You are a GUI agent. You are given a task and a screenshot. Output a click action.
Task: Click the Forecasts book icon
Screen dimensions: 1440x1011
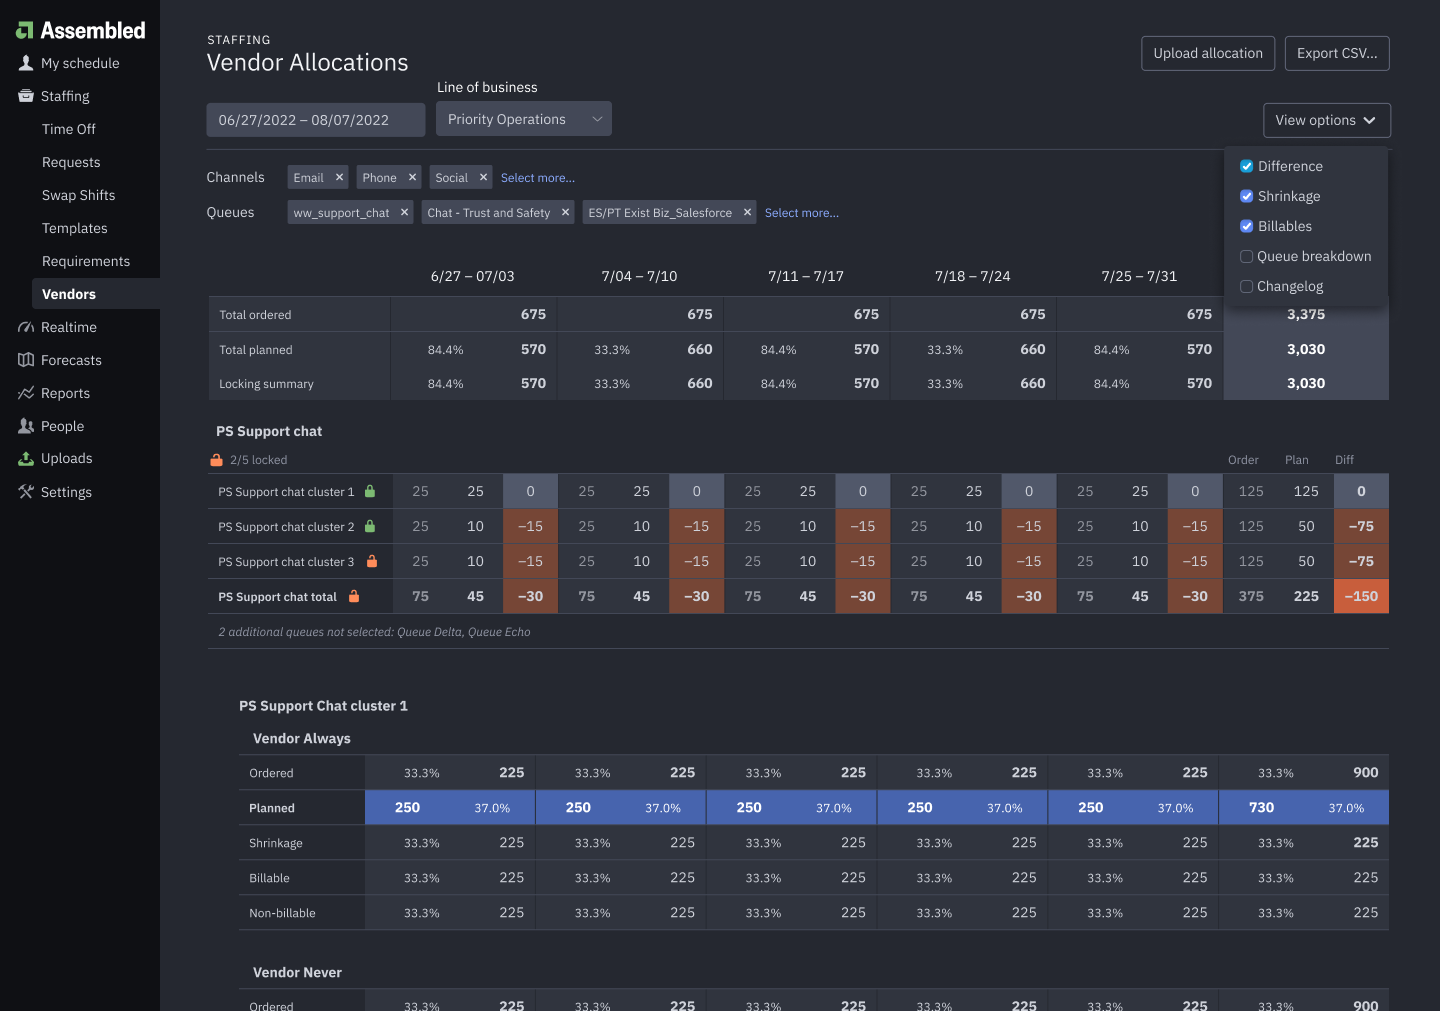point(26,360)
